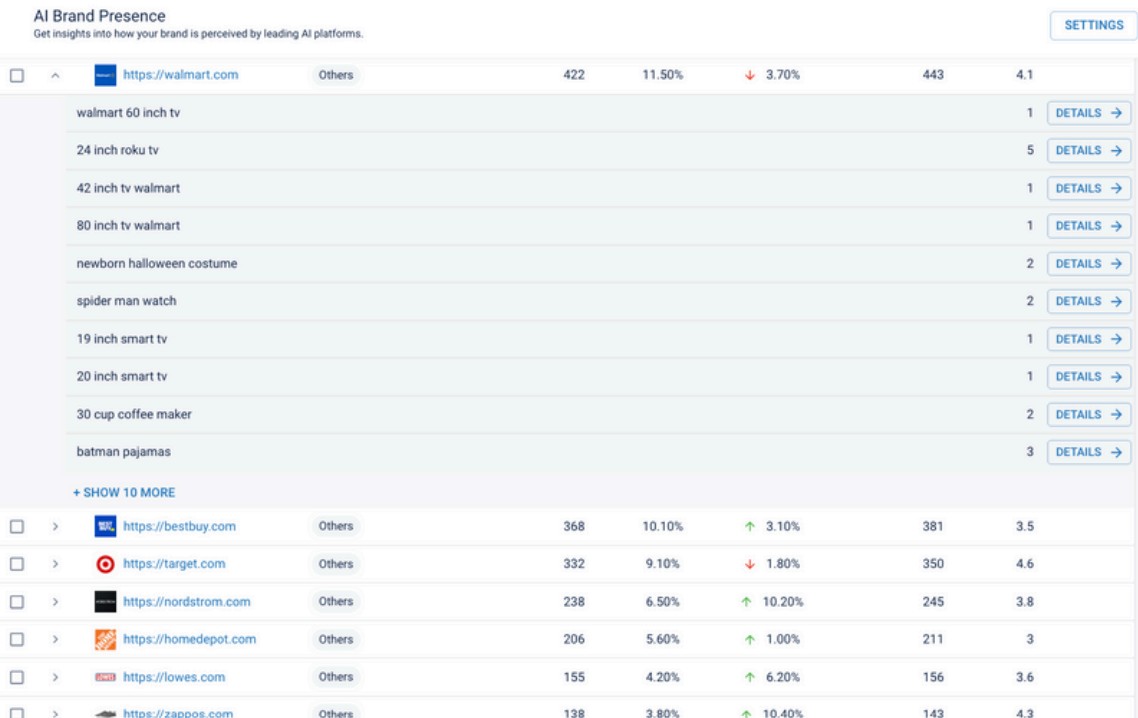
Task: Open the https://lowes.com link
Action: pos(174,677)
